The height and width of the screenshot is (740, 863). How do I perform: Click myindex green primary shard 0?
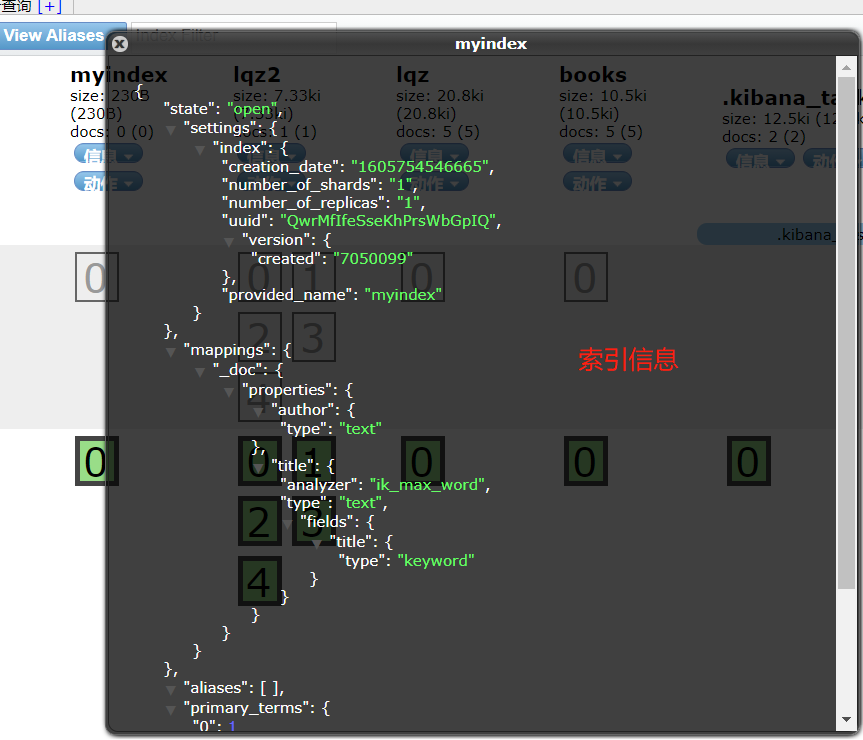pyautogui.click(x=97, y=461)
